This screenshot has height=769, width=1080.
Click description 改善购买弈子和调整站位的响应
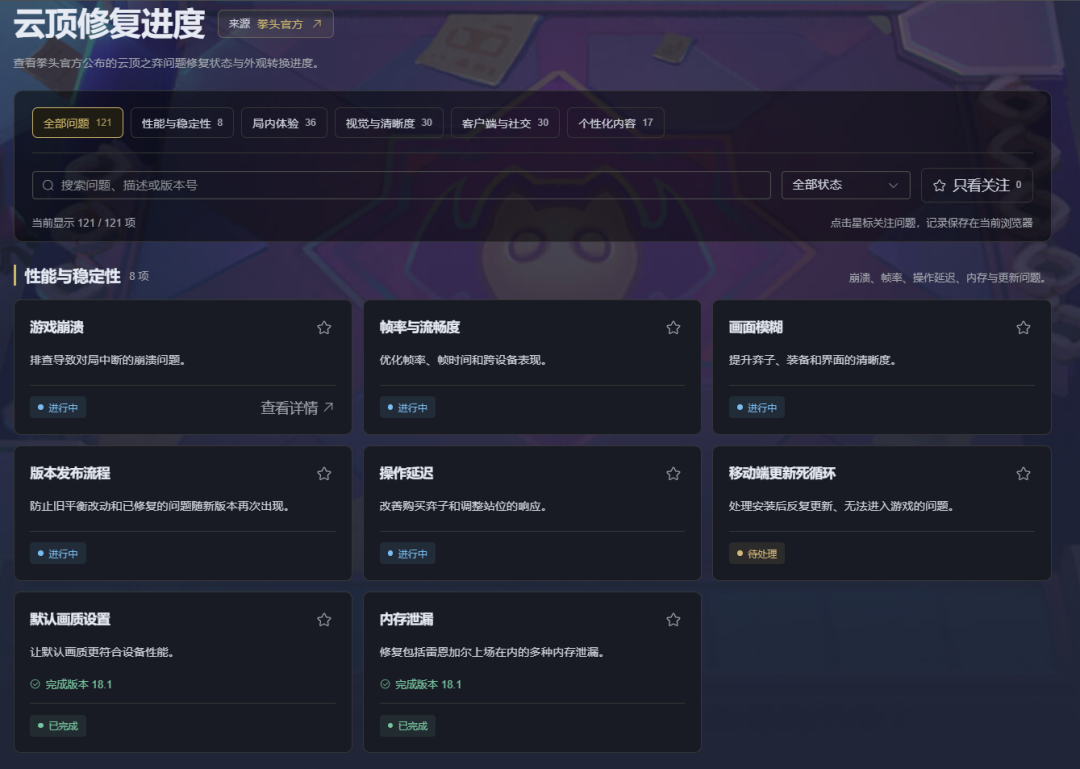click(x=463, y=506)
